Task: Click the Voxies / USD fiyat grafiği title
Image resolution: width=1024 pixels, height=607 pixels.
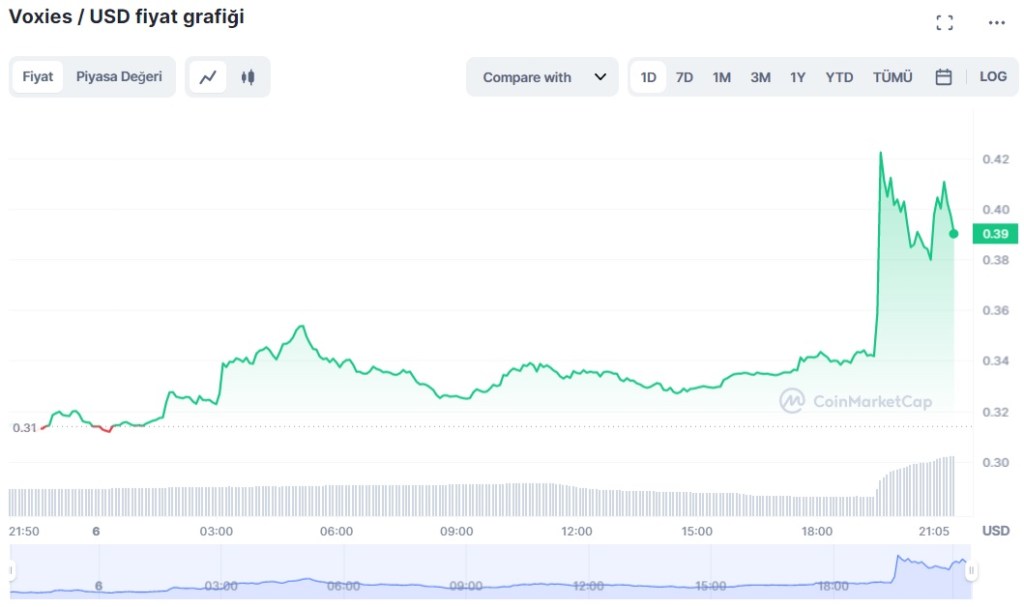Action: 126,17
